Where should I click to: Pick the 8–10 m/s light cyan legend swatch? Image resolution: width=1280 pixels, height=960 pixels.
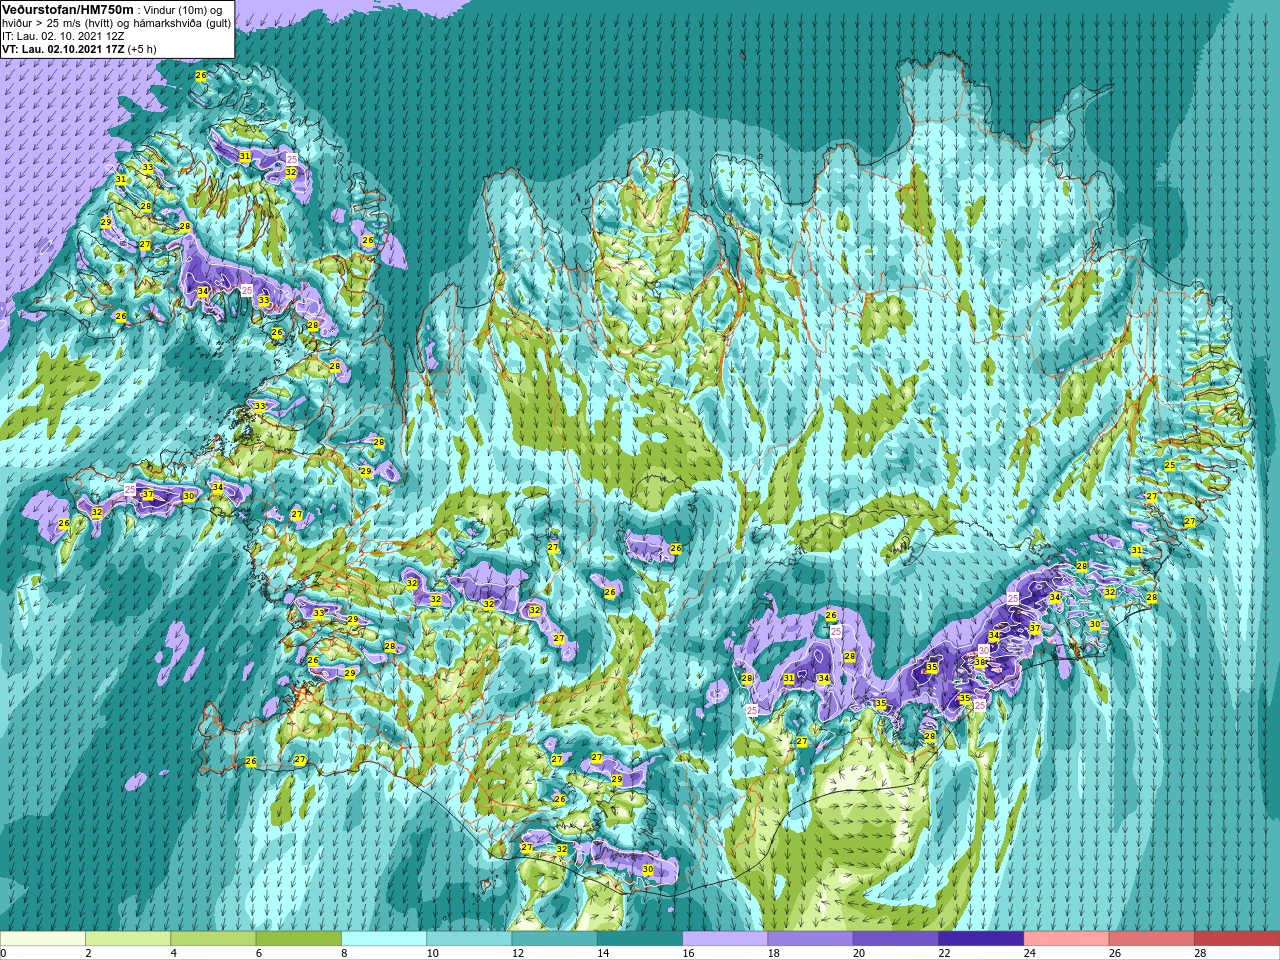[x=384, y=939]
